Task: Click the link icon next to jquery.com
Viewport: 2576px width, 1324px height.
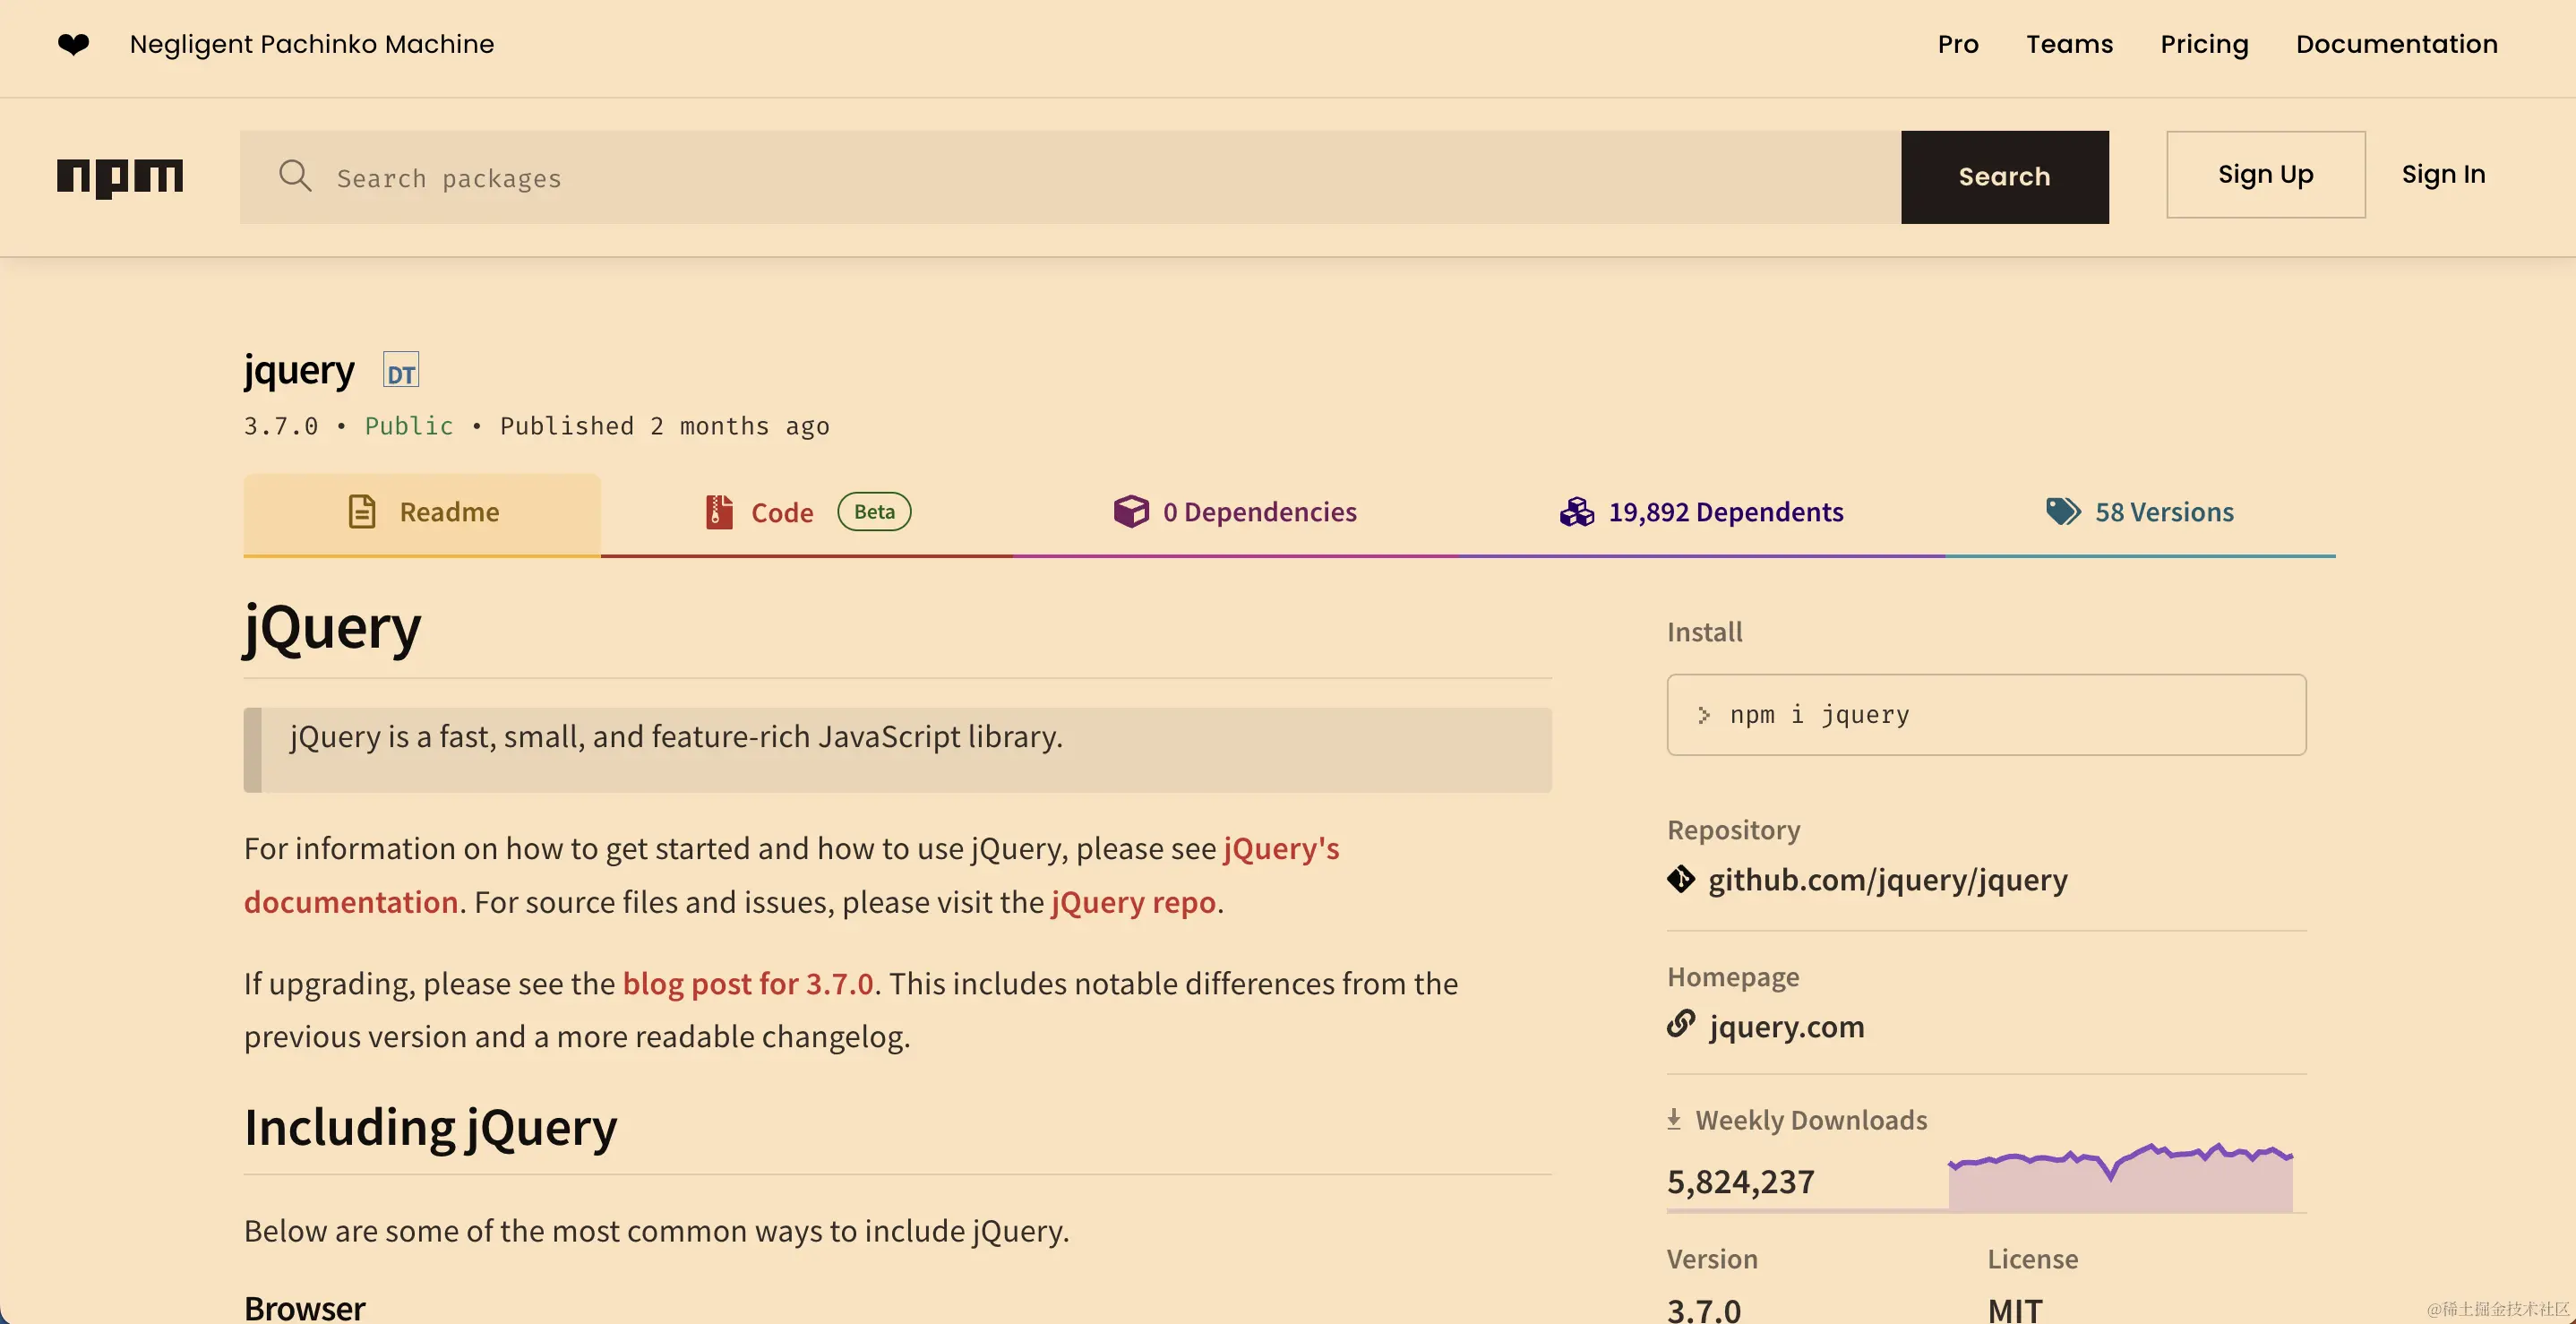Action: pos(1681,1026)
